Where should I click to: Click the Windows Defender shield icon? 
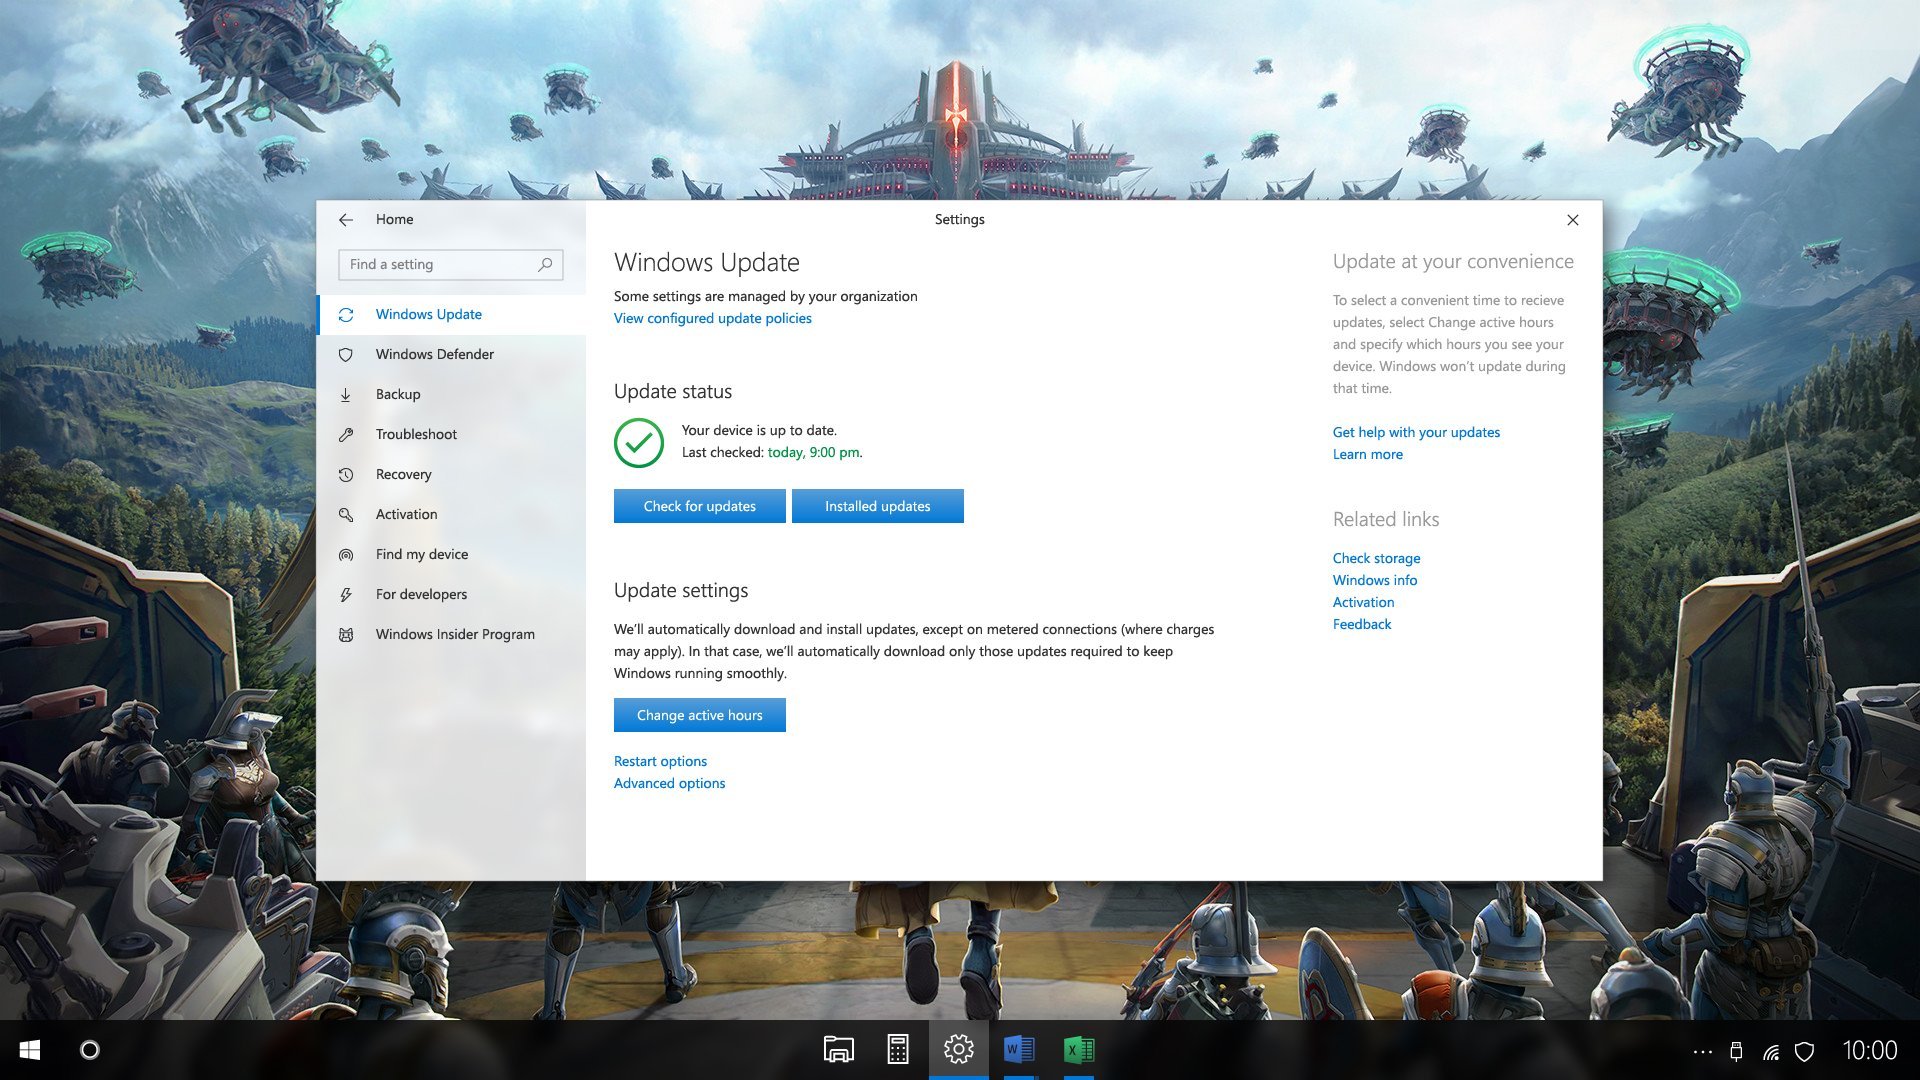point(346,355)
